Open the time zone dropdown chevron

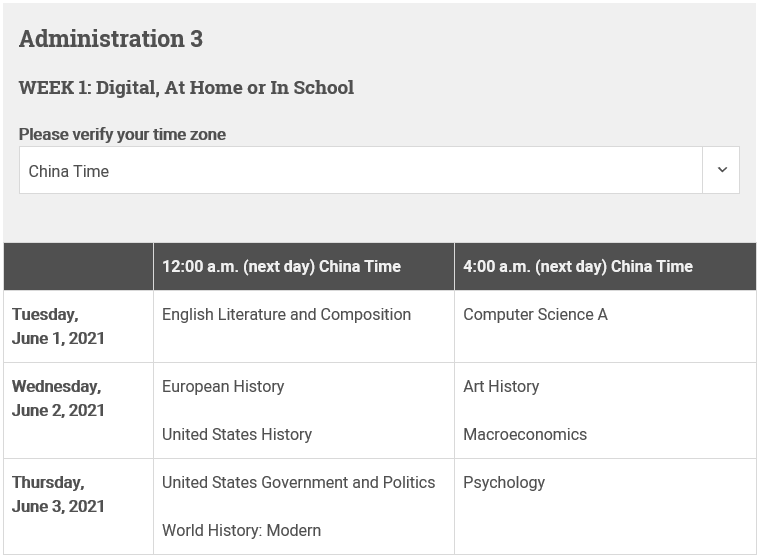(722, 170)
